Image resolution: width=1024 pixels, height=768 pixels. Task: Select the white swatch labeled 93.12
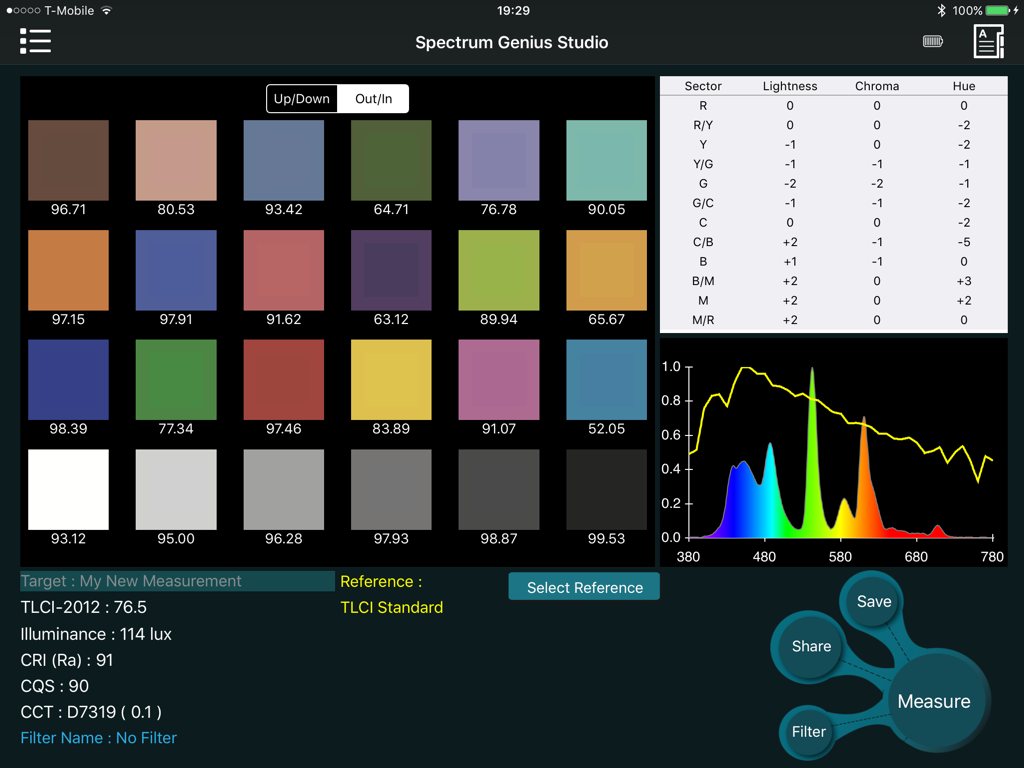tap(68, 489)
